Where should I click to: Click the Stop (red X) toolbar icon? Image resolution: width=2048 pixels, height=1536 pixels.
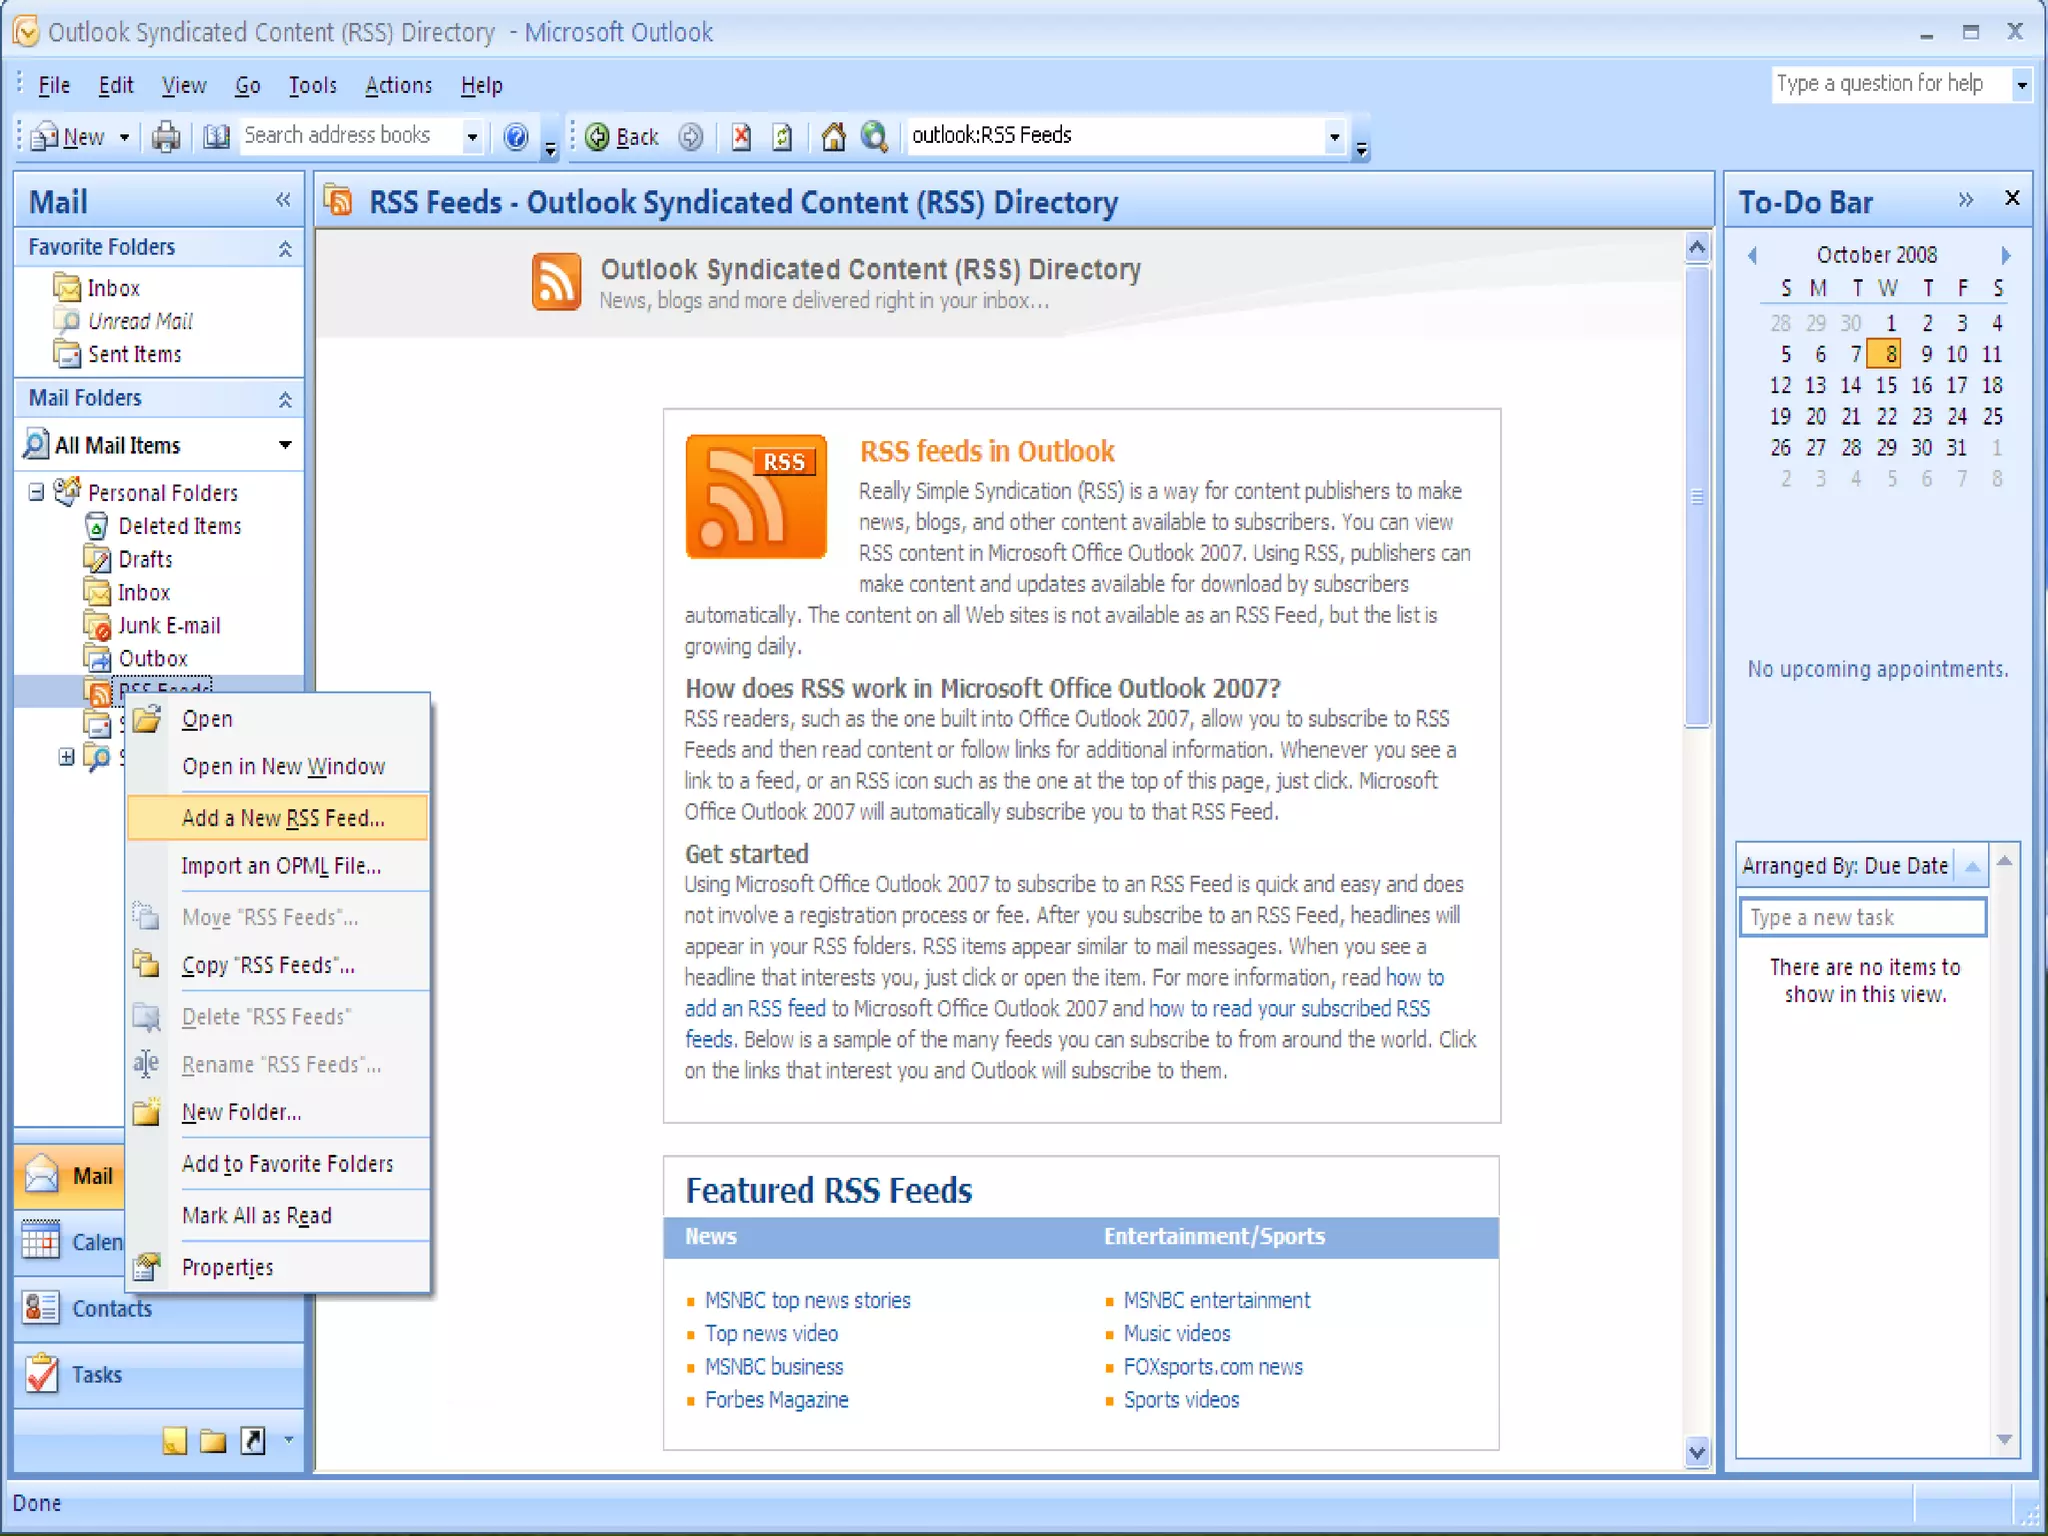[x=741, y=136]
